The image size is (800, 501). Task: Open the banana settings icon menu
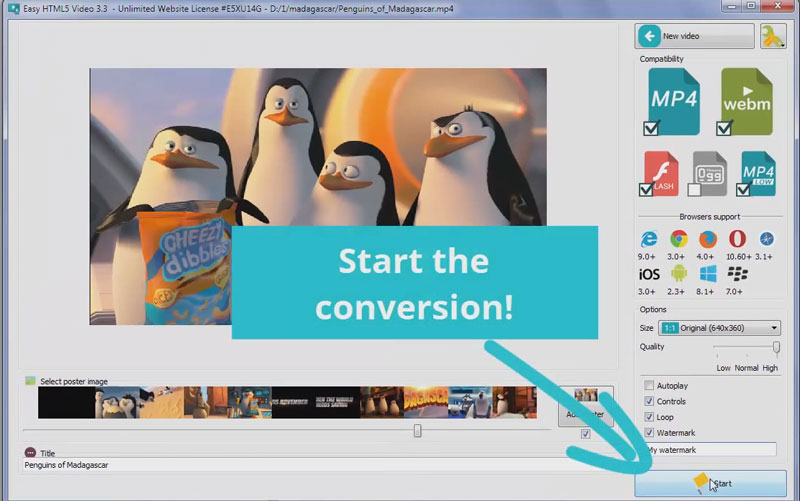point(772,36)
